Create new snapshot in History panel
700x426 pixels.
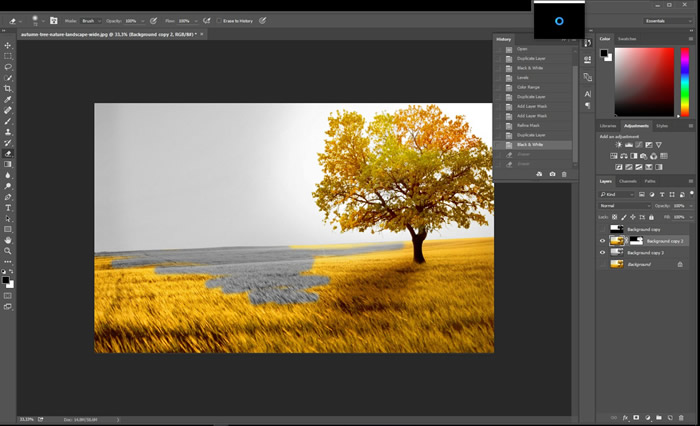tap(552, 174)
